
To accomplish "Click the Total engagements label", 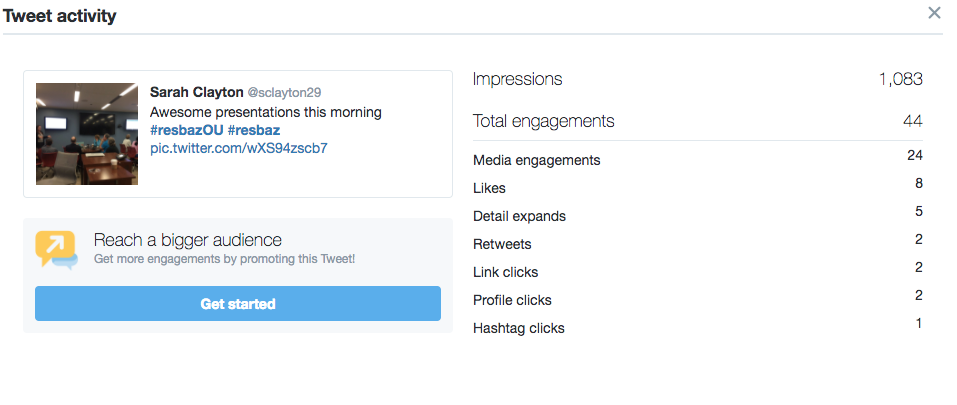I will (543, 121).
